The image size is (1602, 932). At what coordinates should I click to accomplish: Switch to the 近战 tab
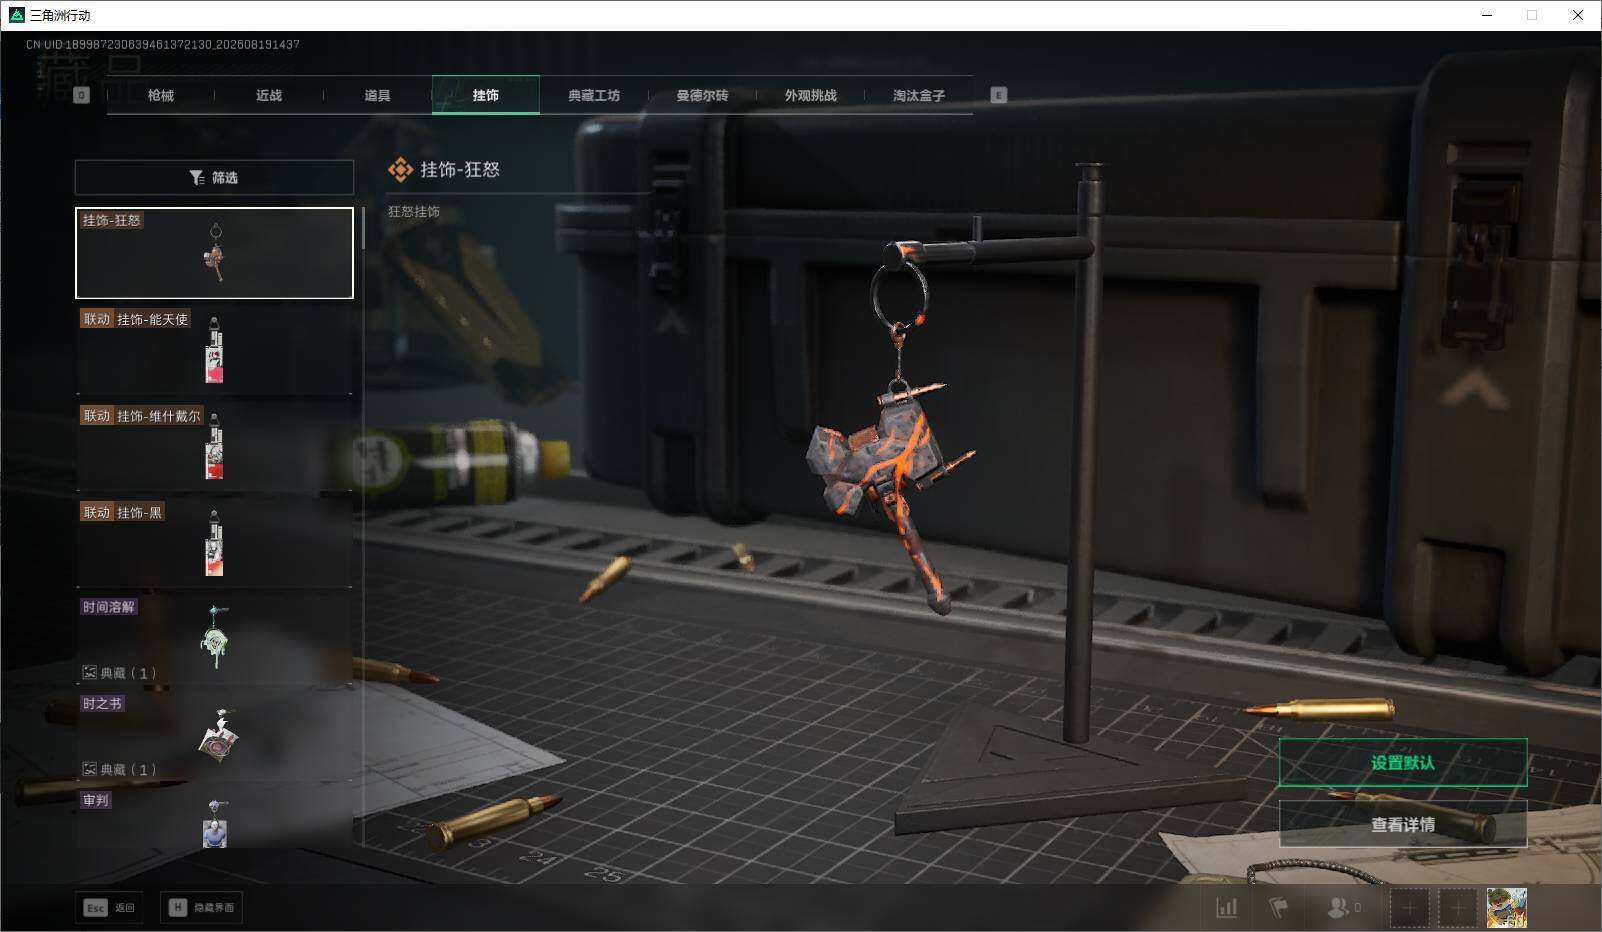point(269,95)
